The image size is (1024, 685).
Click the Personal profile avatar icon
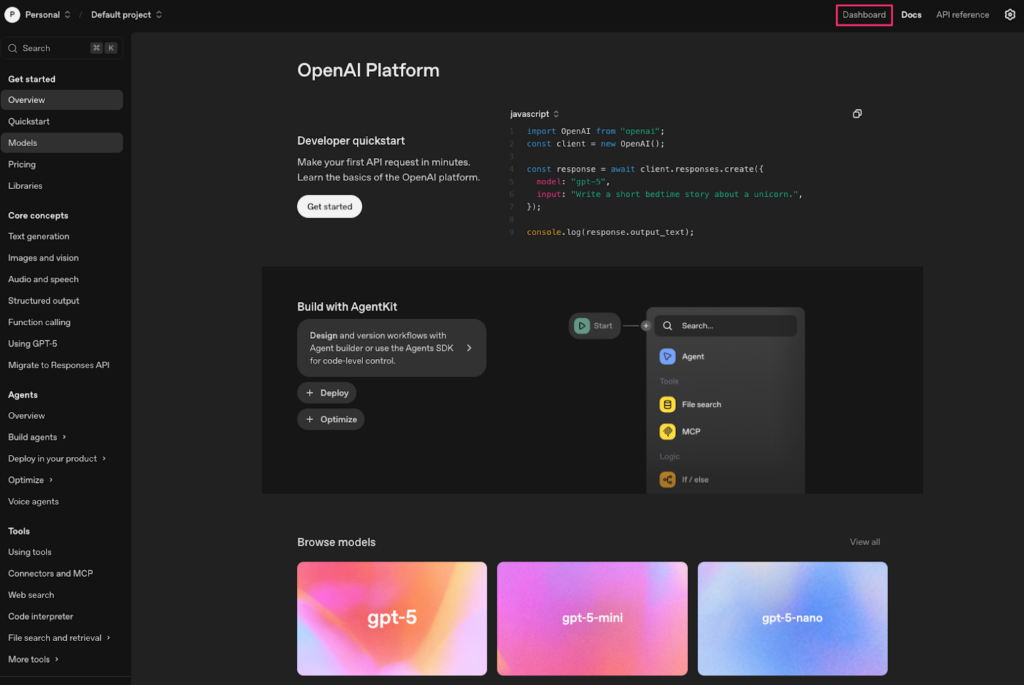coord(11,14)
